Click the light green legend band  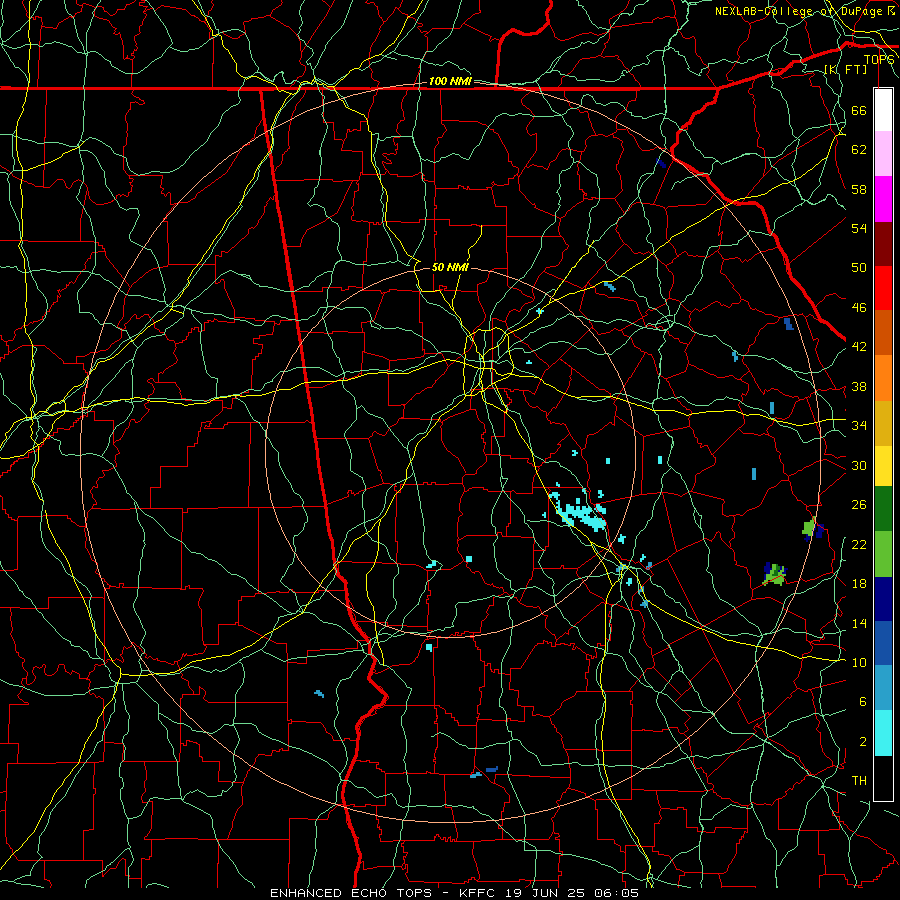pyautogui.click(x=883, y=554)
